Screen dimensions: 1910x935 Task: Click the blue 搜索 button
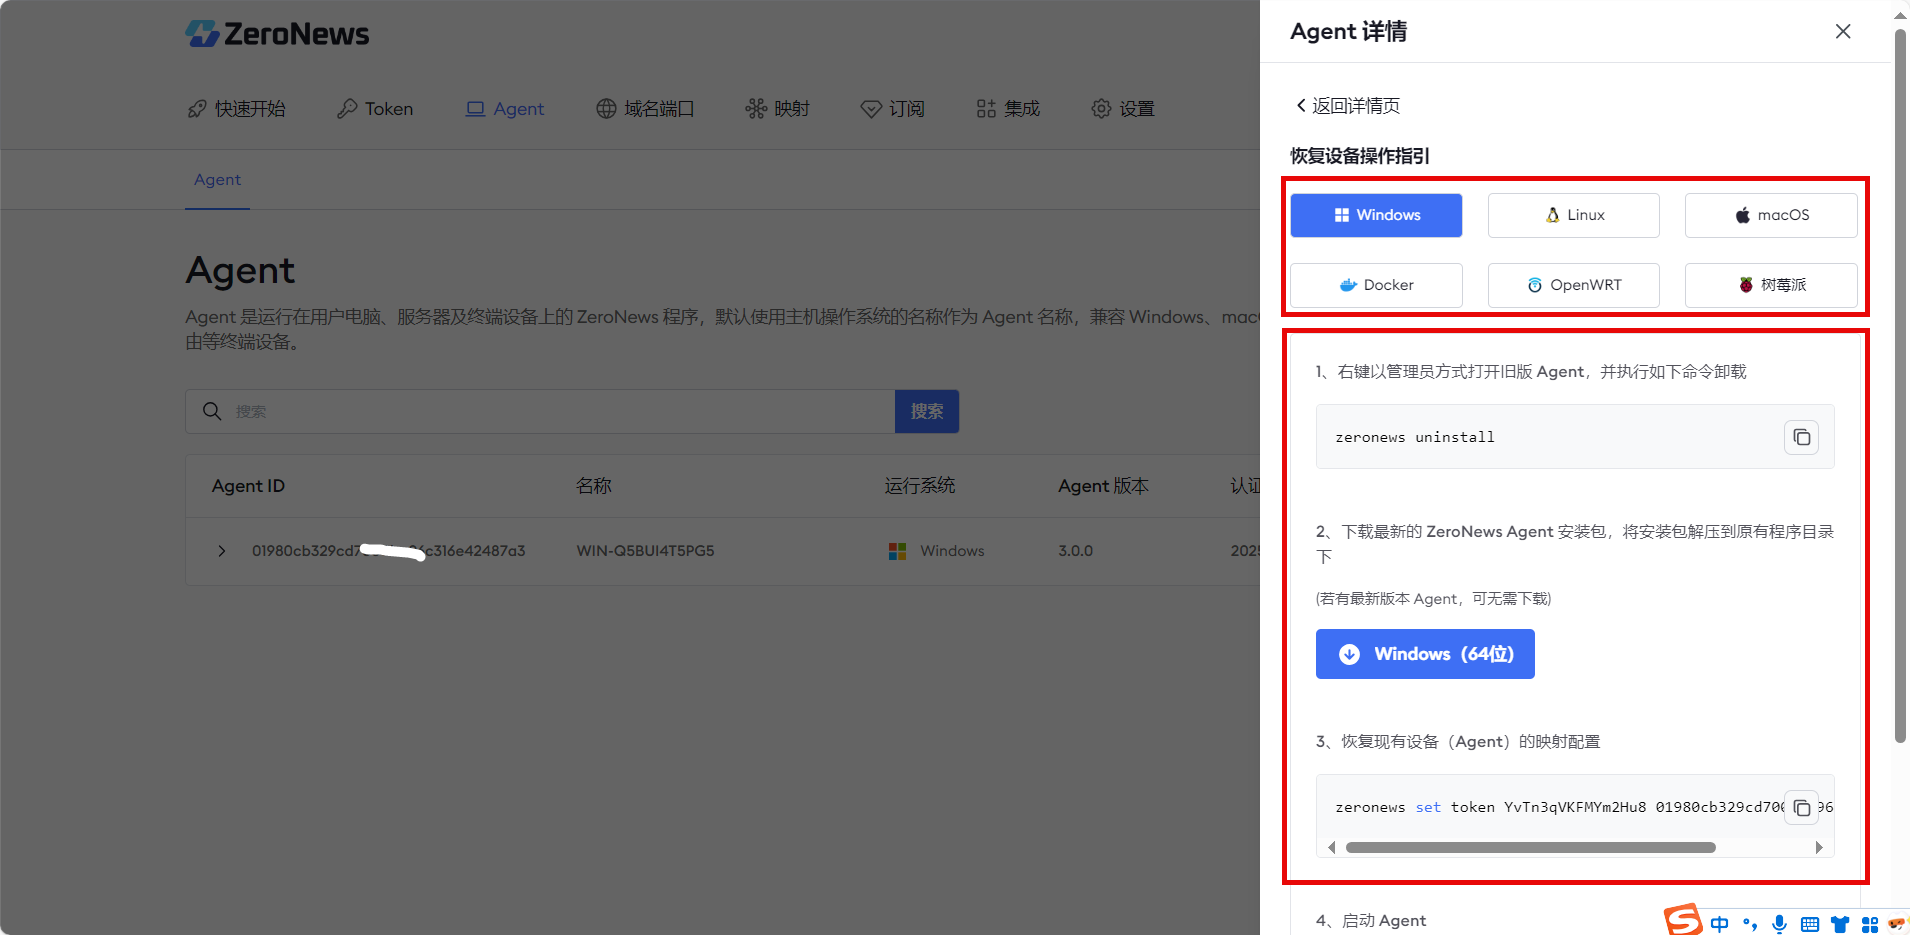tap(927, 411)
